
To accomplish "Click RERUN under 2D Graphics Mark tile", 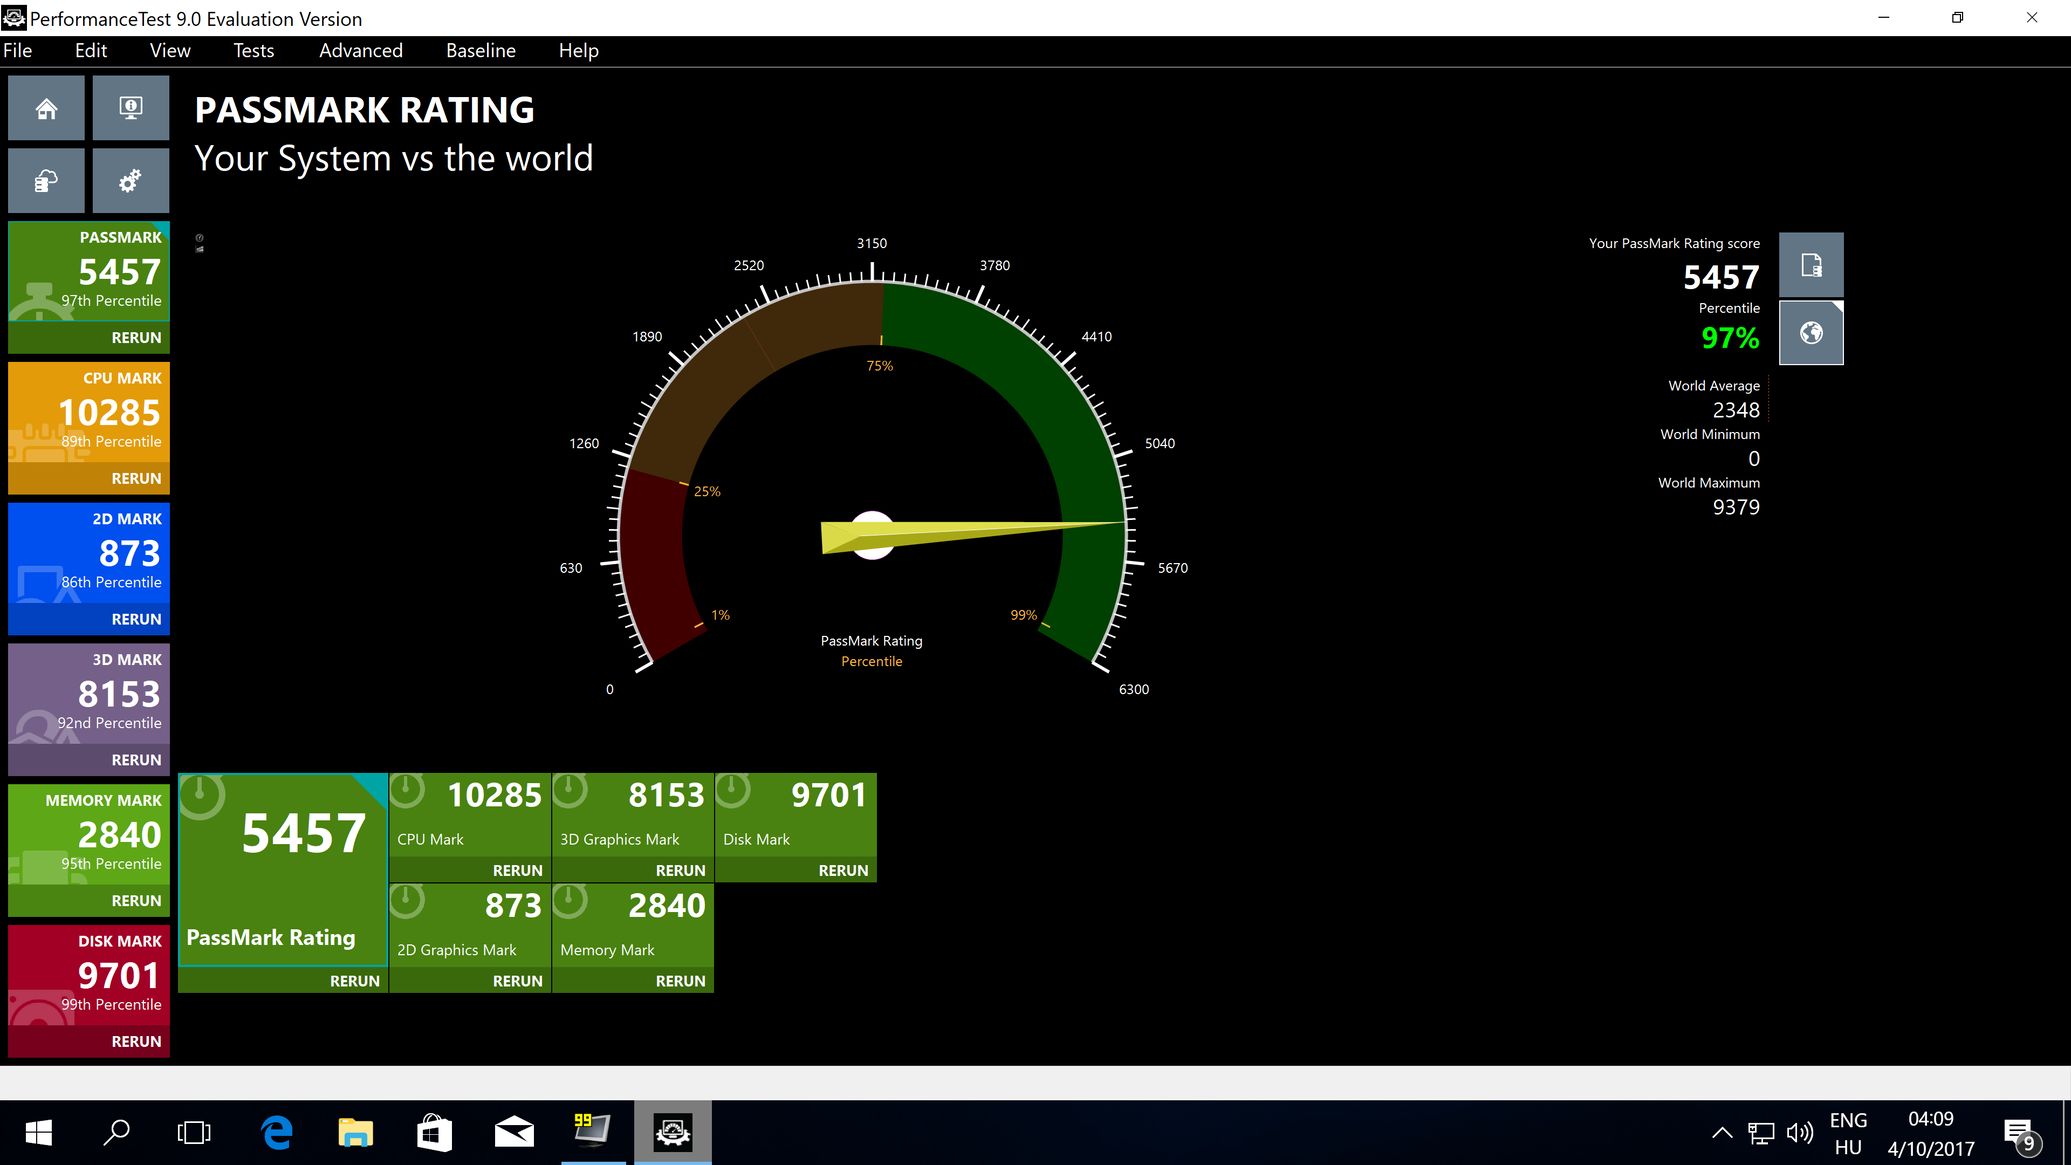I will (x=518, y=981).
